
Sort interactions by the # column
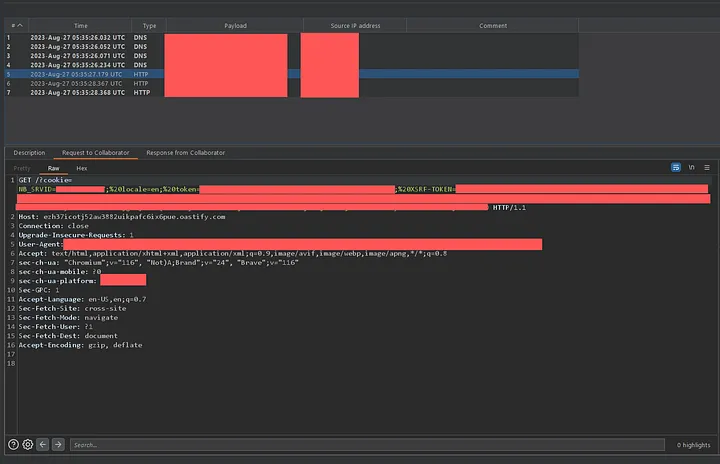click(x=17, y=26)
